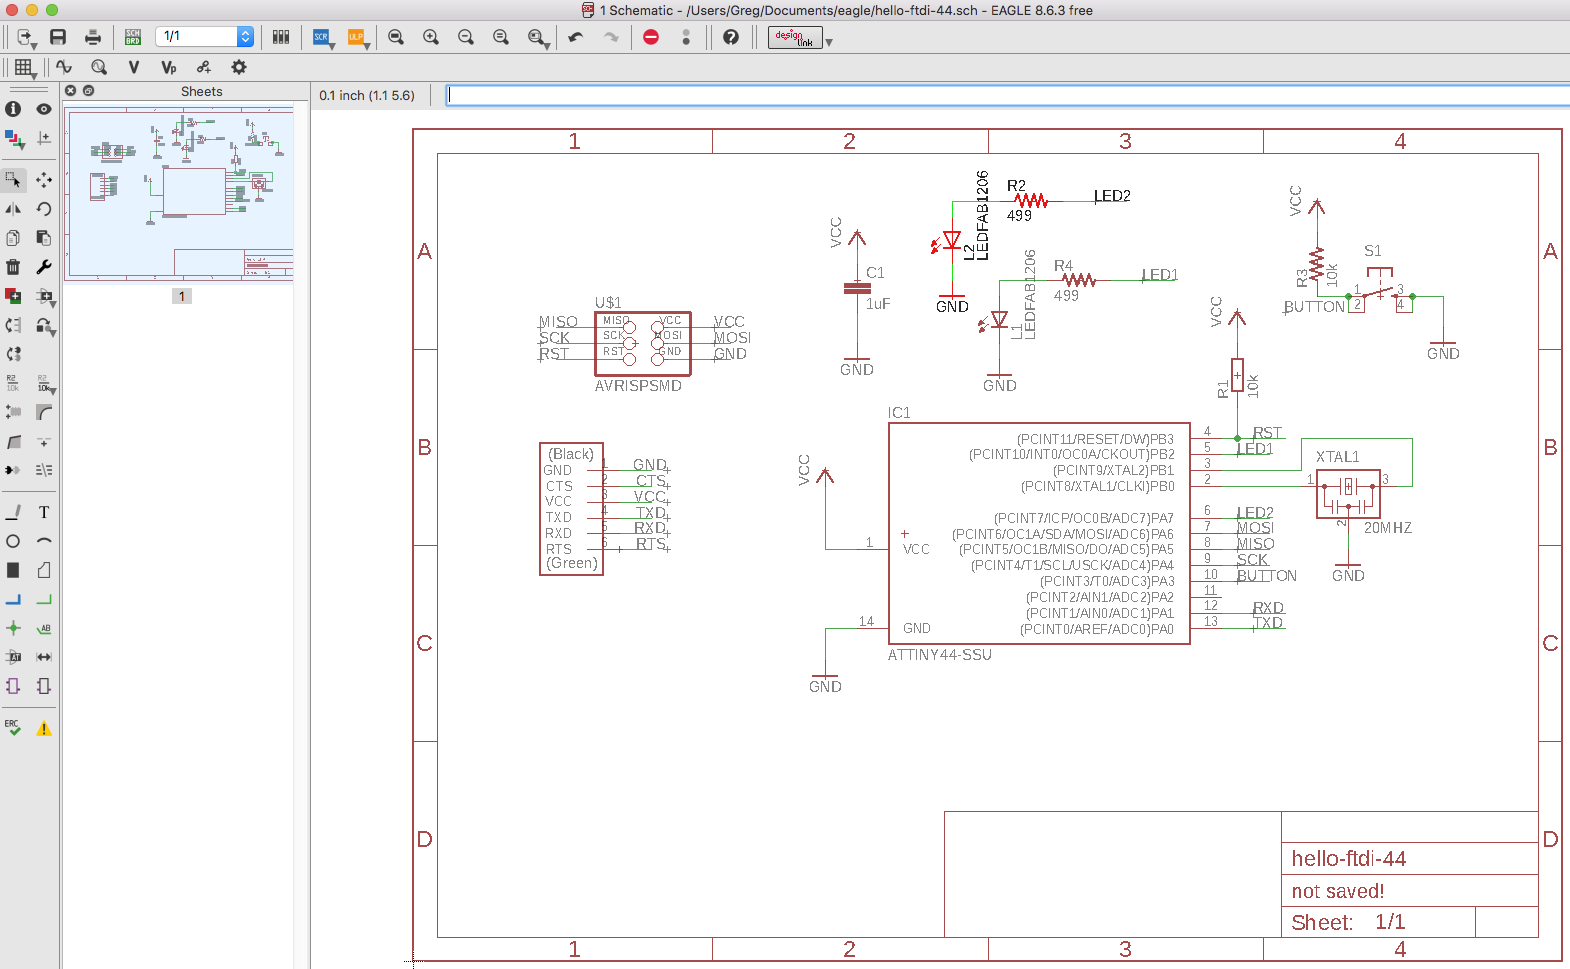Select the Circle draw tool
This screenshot has width=1570, height=969.
(13, 541)
